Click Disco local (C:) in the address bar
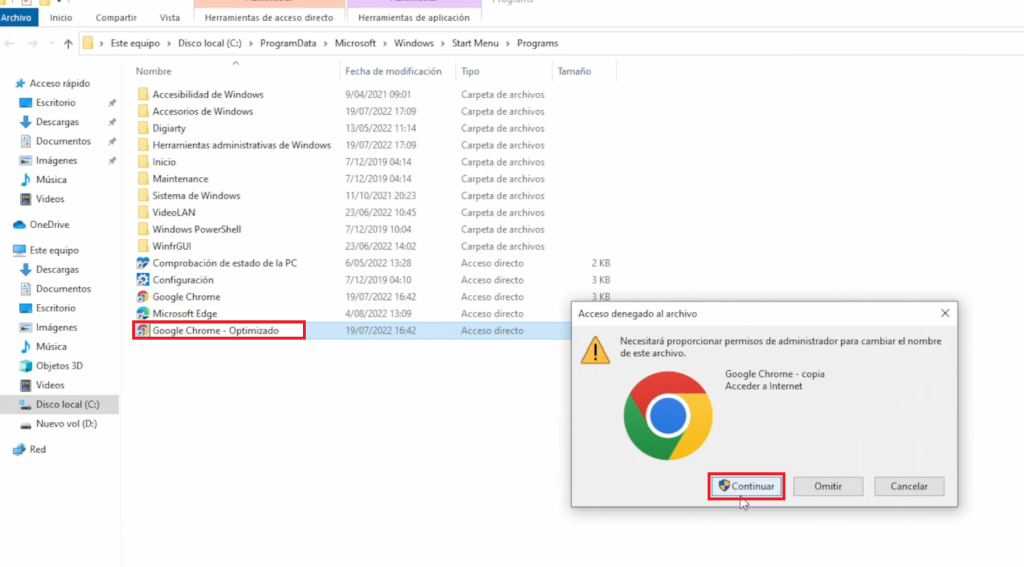The width and height of the screenshot is (1024, 567). click(210, 43)
